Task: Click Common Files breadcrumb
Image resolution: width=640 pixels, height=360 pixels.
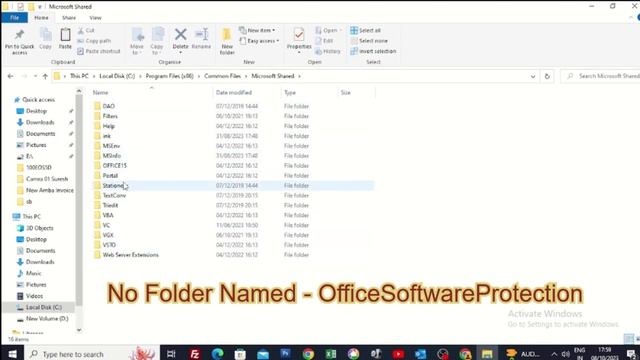Action: click(x=222, y=76)
